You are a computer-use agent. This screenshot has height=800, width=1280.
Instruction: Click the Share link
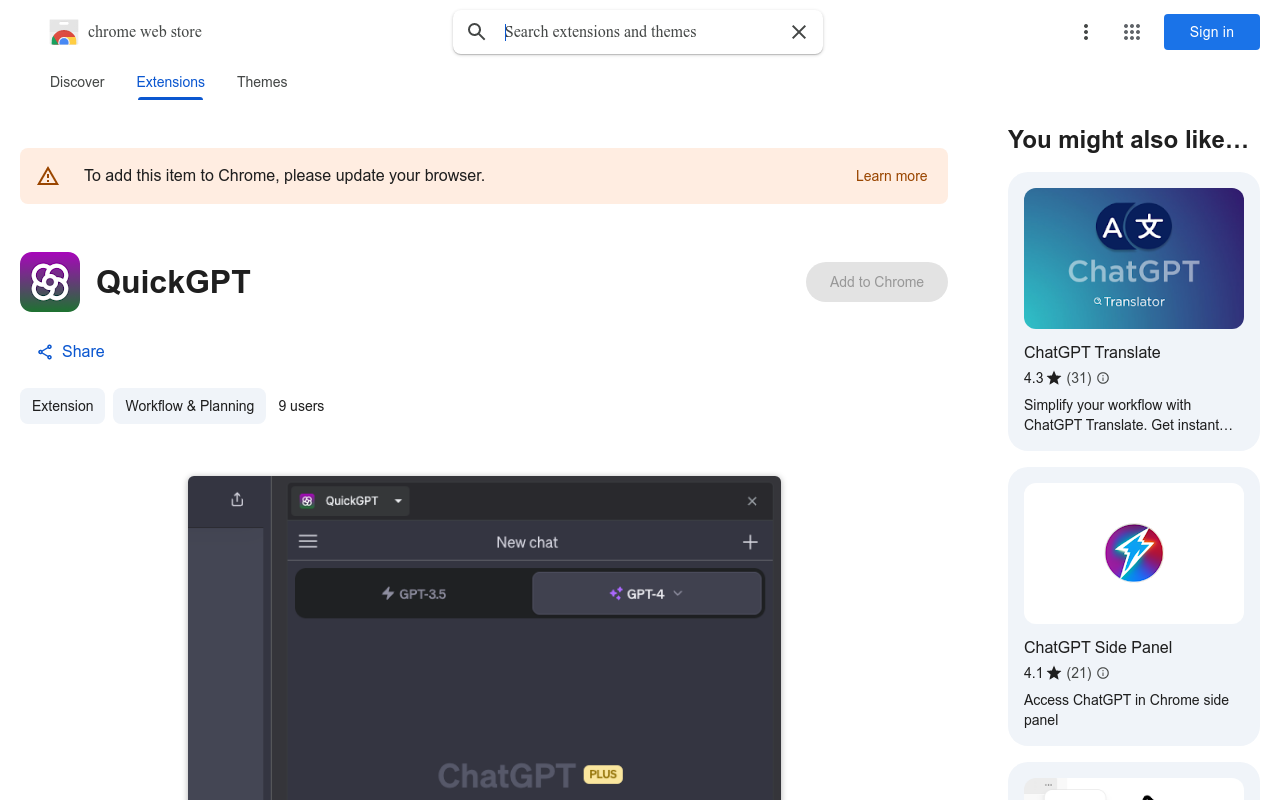(83, 352)
